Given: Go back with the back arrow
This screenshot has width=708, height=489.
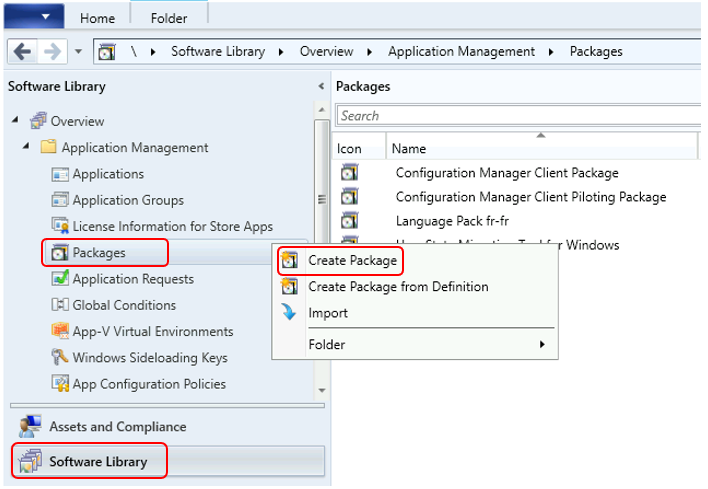Looking at the screenshot, I should (x=22, y=51).
